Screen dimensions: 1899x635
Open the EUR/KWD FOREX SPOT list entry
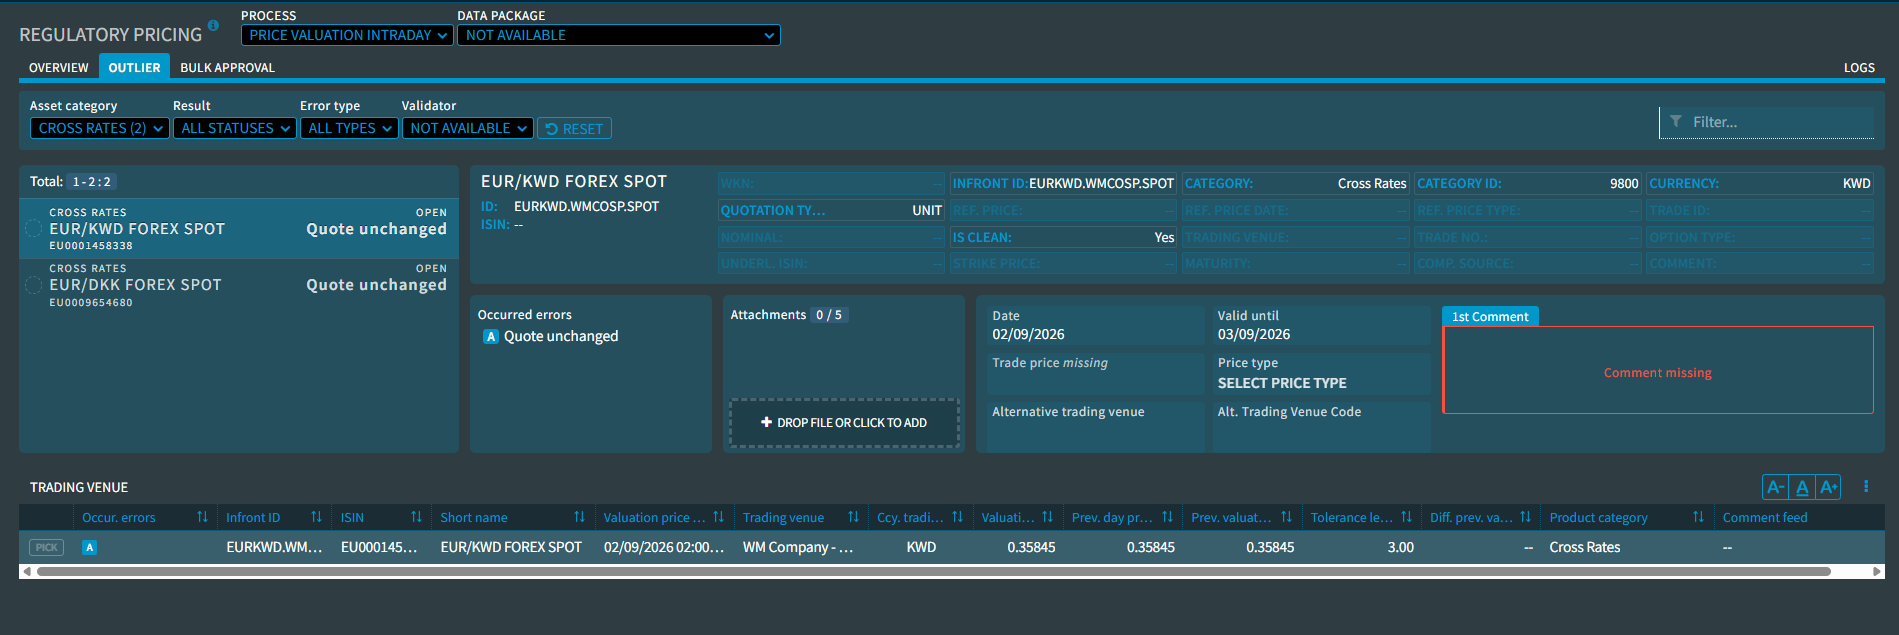[239, 229]
